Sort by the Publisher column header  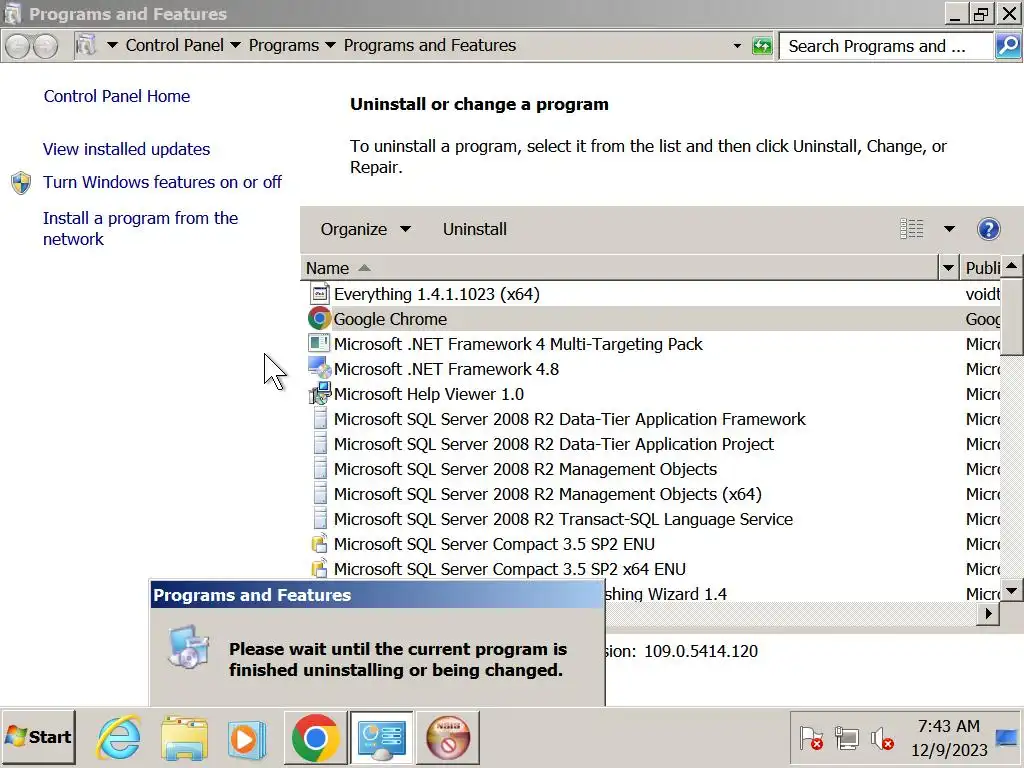981,268
